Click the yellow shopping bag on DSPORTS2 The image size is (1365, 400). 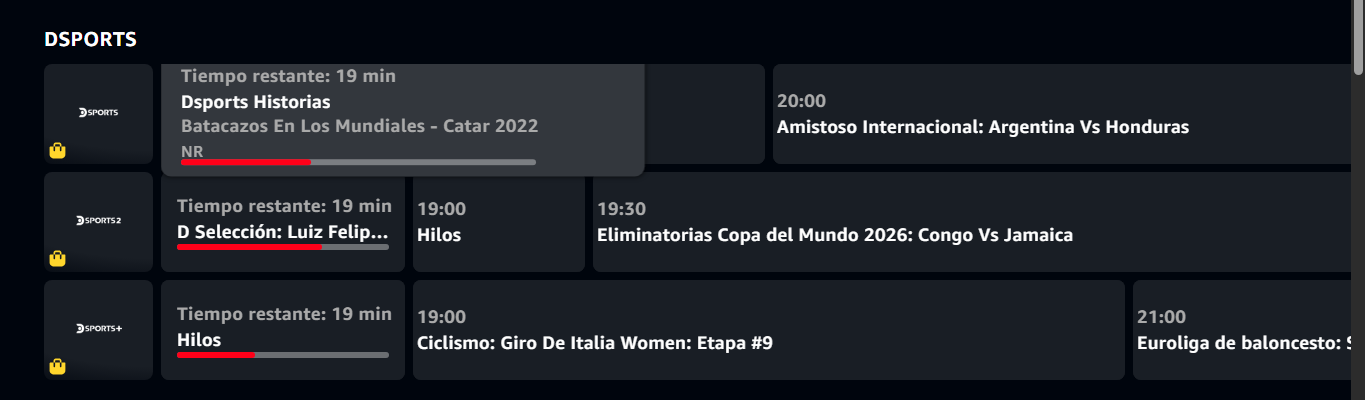coord(58,259)
